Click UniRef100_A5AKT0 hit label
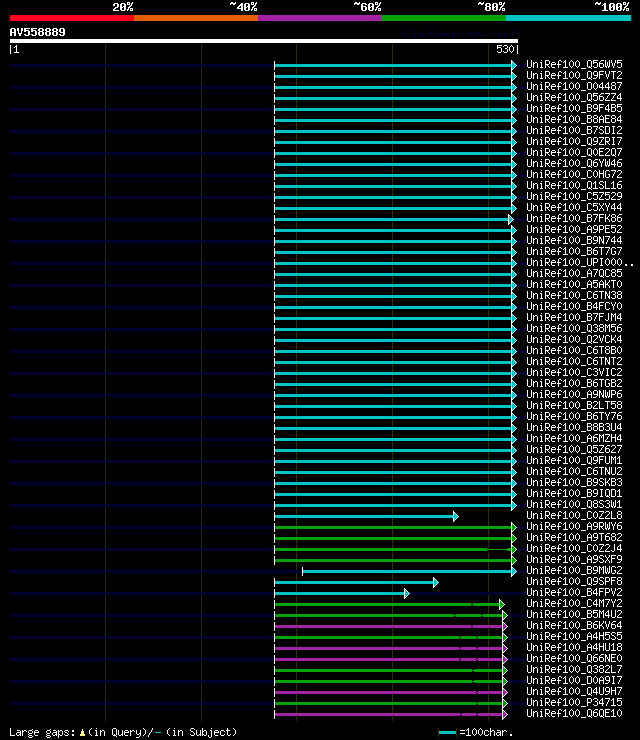The height and width of the screenshot is (740, 640). tap(574, 285)
